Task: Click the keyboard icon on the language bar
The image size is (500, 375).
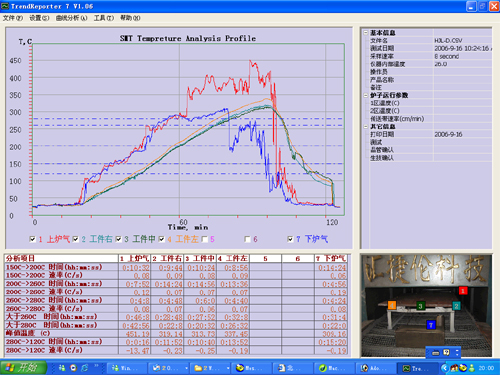Action: pos(436,353)
